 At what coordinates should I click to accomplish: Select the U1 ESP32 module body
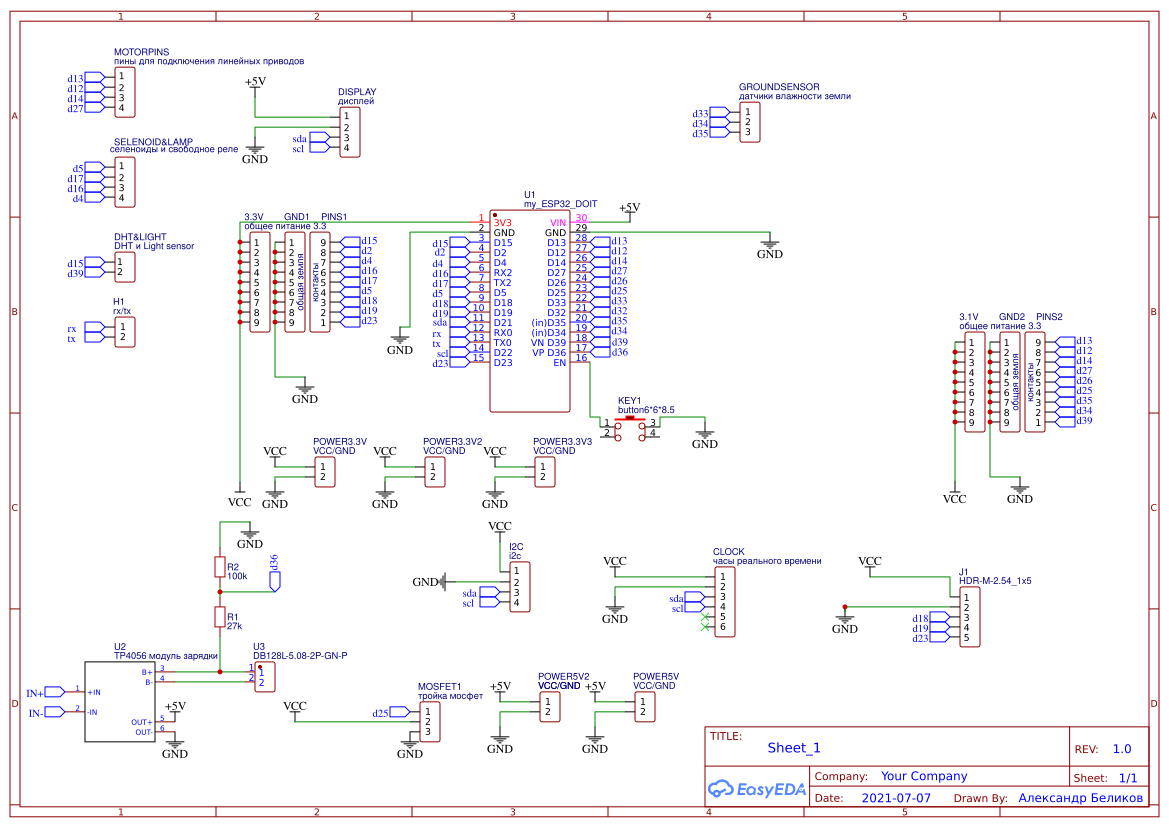click(529, 311)
